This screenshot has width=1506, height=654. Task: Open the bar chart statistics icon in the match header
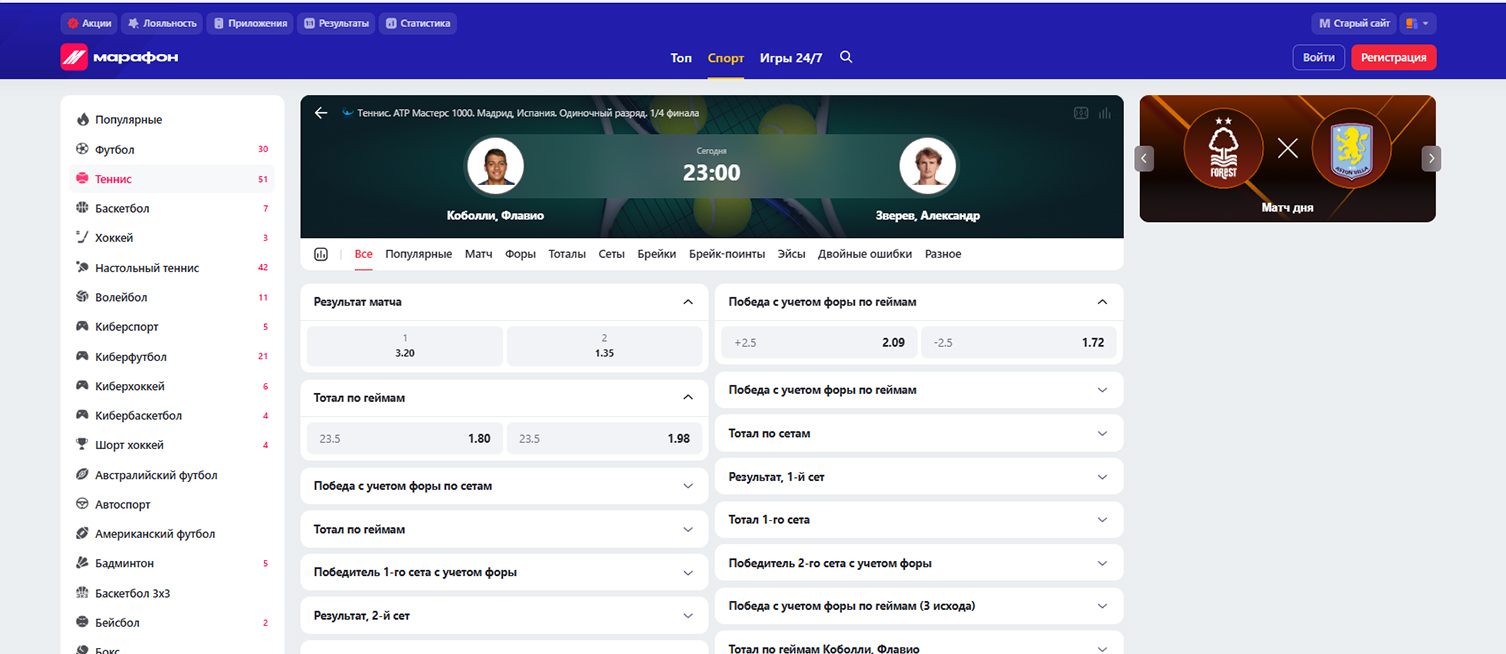1105,113
